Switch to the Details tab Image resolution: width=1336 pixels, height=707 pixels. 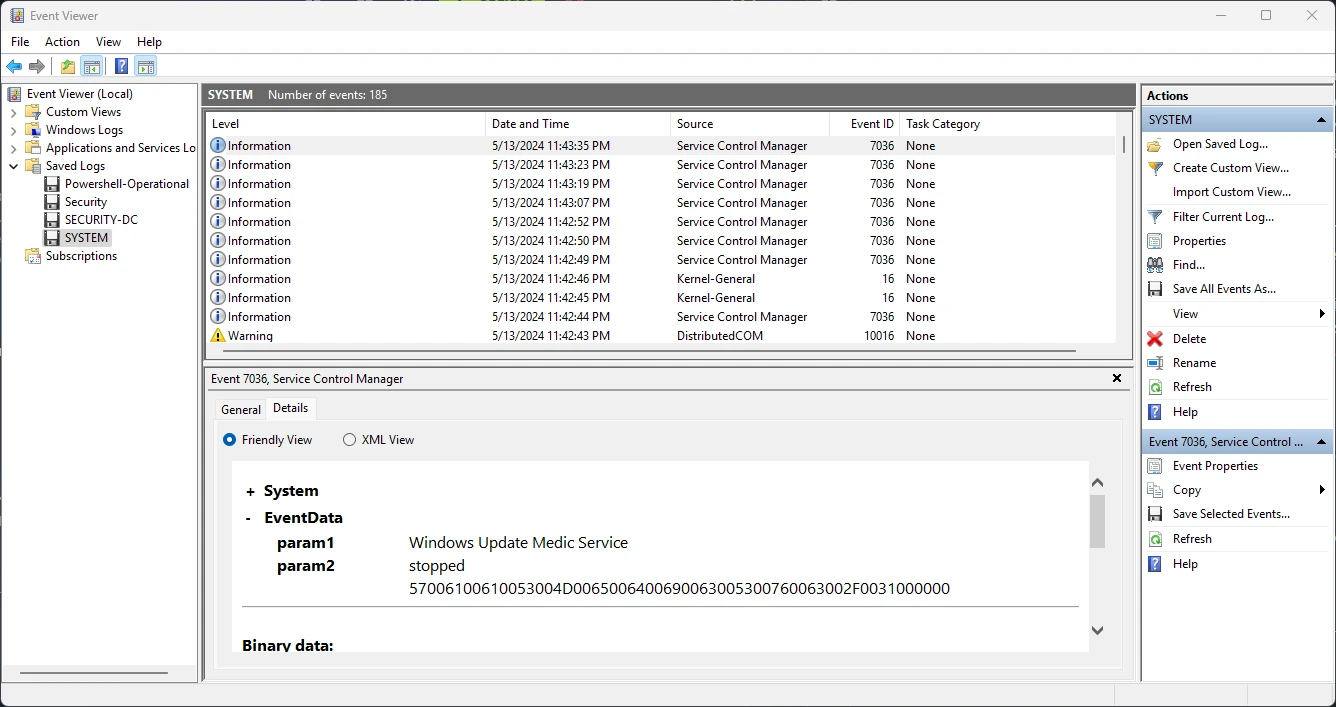(x=291, y=408)
